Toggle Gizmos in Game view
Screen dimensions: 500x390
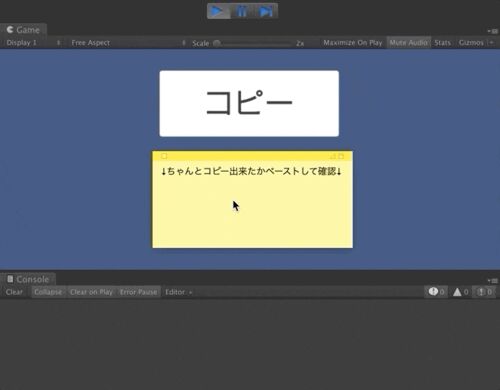(471, 43)
